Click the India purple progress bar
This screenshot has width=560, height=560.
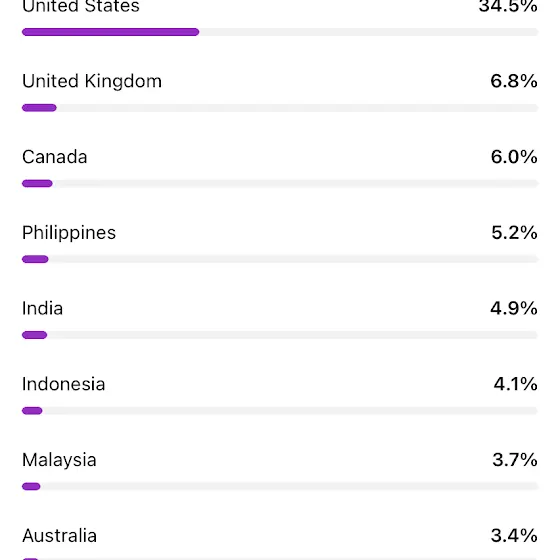point(35,335)
